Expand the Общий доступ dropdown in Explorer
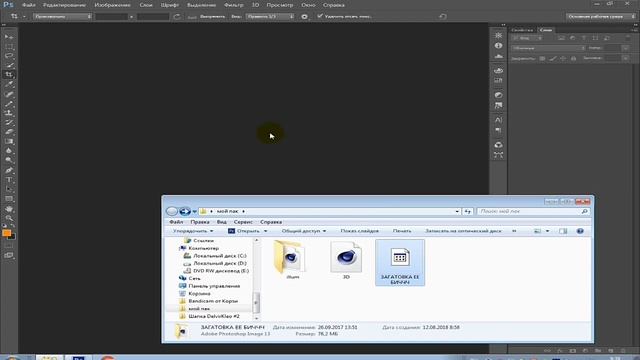 coord(304,231)
